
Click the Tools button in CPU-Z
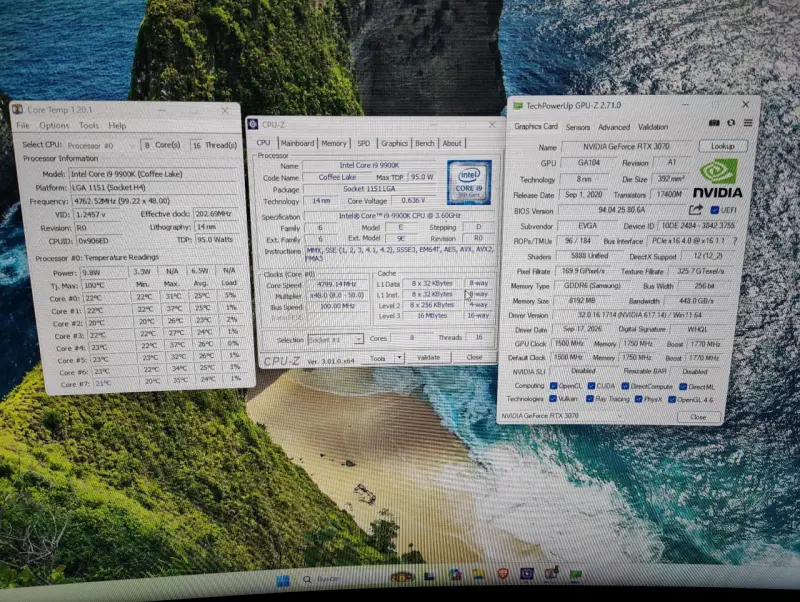pyautogui.click(x=378, y=358)
